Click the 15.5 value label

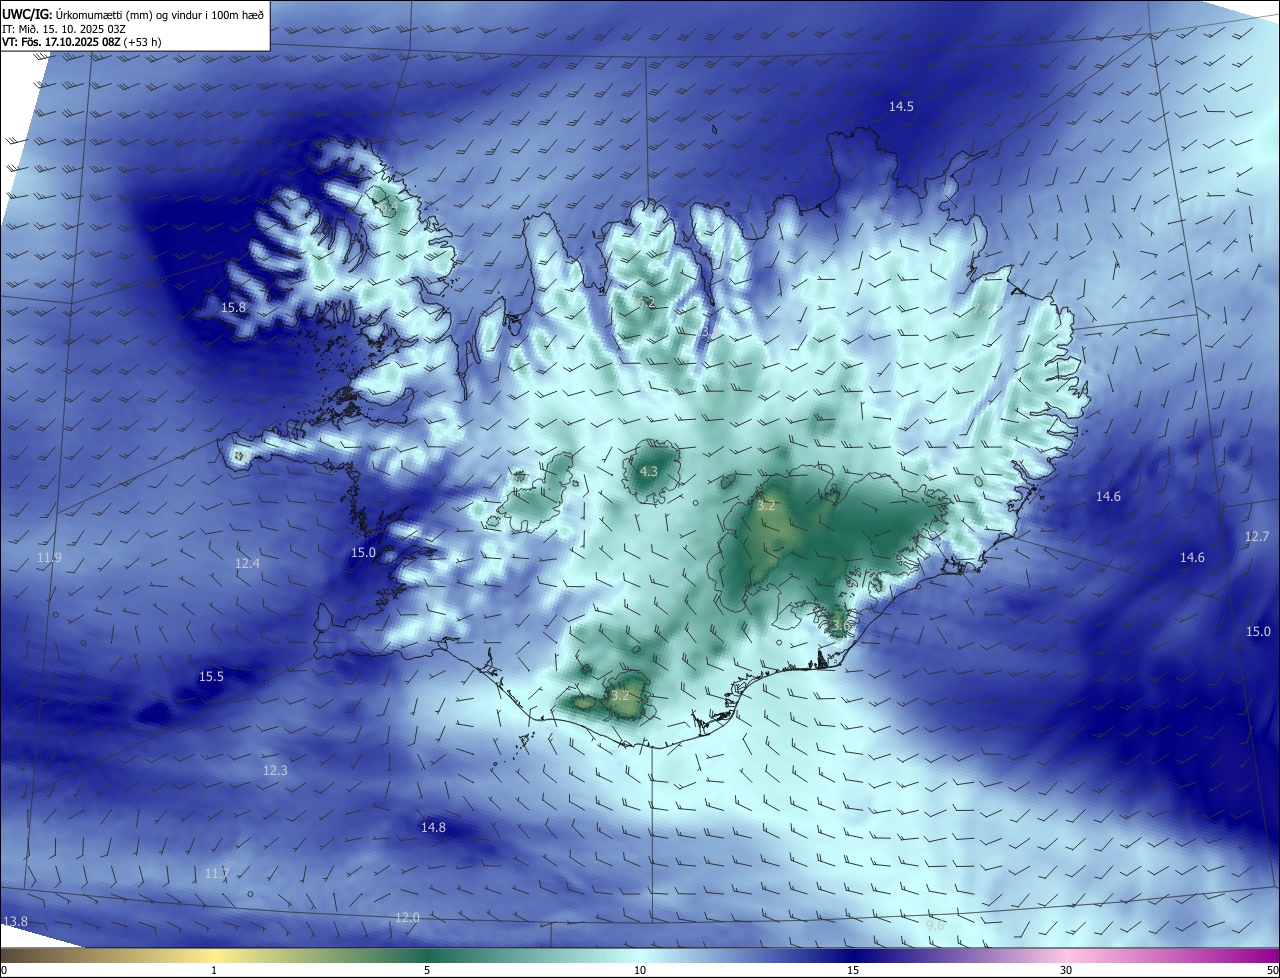211,677
